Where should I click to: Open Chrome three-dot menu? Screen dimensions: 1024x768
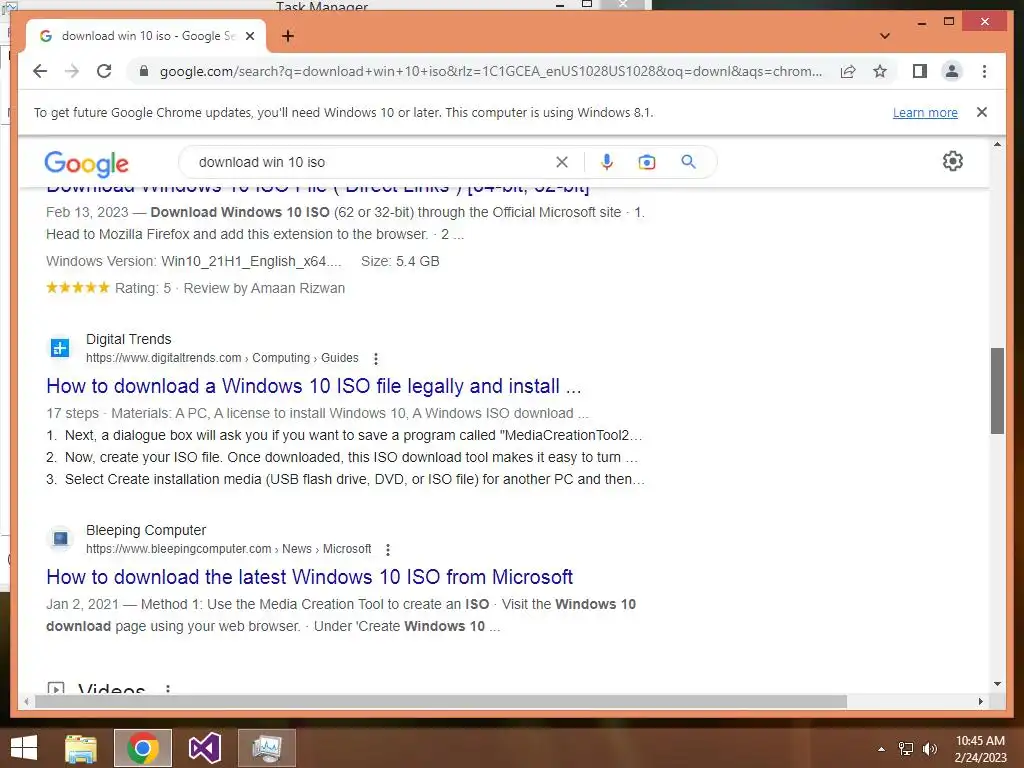tap(984, 71)
